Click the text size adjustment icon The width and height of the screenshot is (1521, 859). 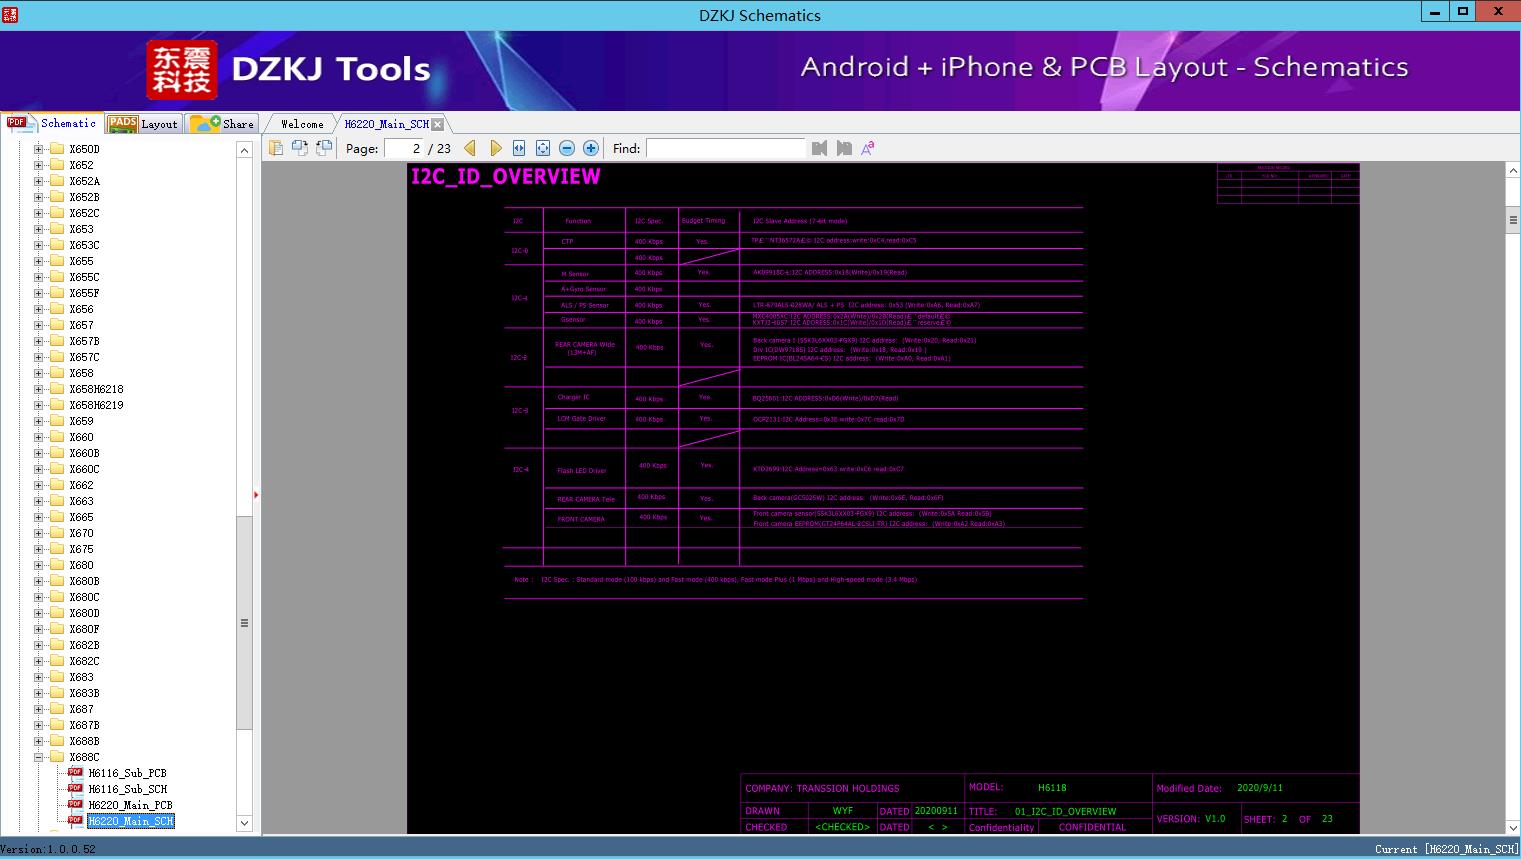[x=866, y=148]
